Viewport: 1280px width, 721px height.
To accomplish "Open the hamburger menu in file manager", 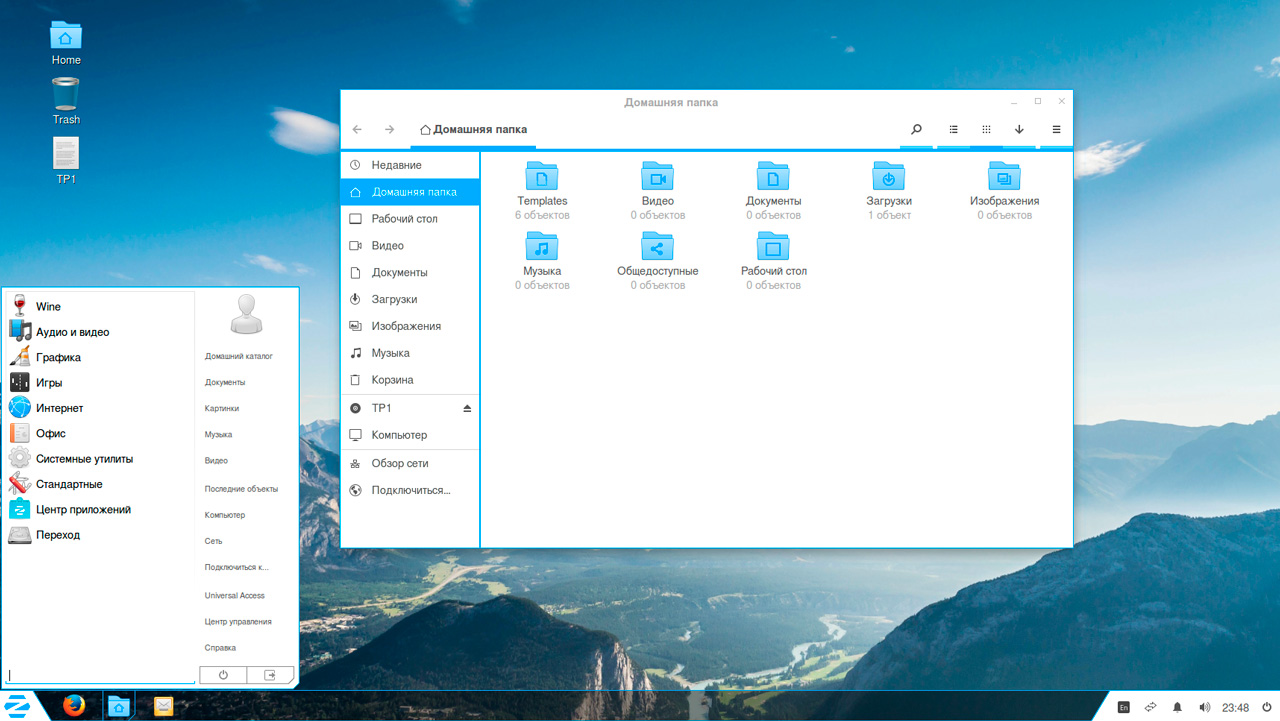I will pyautogui.click(x=1056, y=129).
